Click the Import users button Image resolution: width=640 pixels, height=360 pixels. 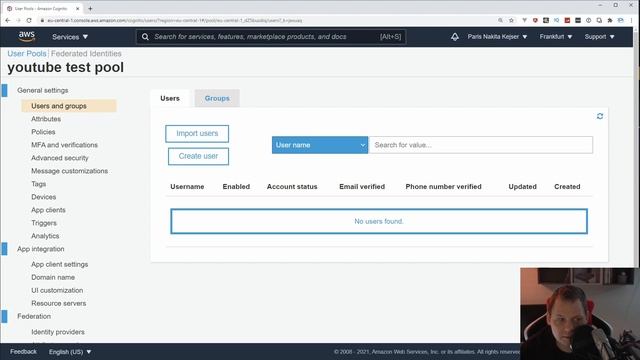click(197, 133)
